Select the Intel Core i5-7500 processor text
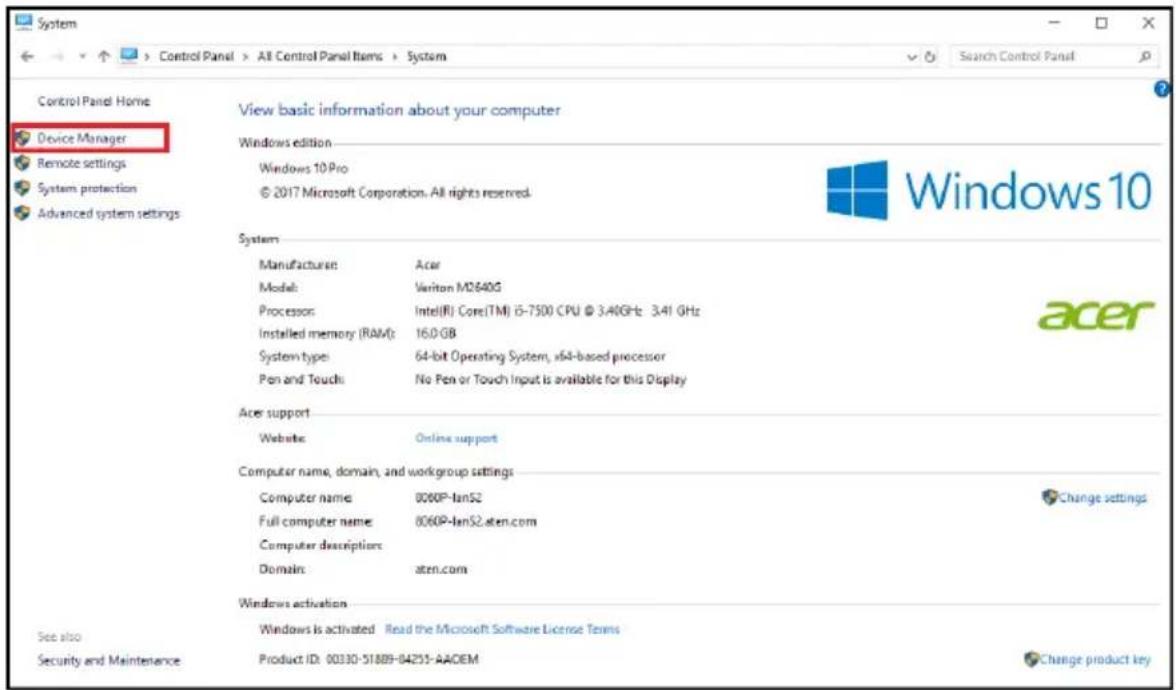This screenshot has width=1176, height=690. [x=557, y=310]
